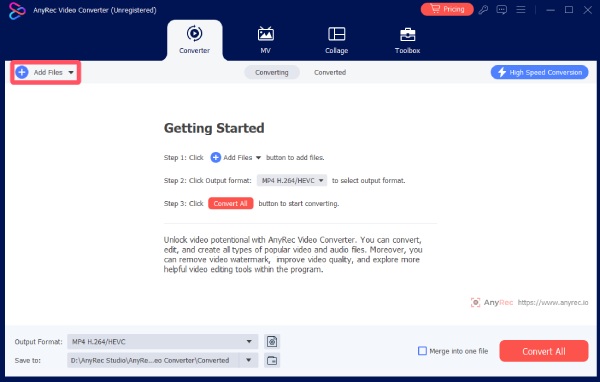Open the Output Format combo box
Screen dimensions: 600x382
[163, 341]
